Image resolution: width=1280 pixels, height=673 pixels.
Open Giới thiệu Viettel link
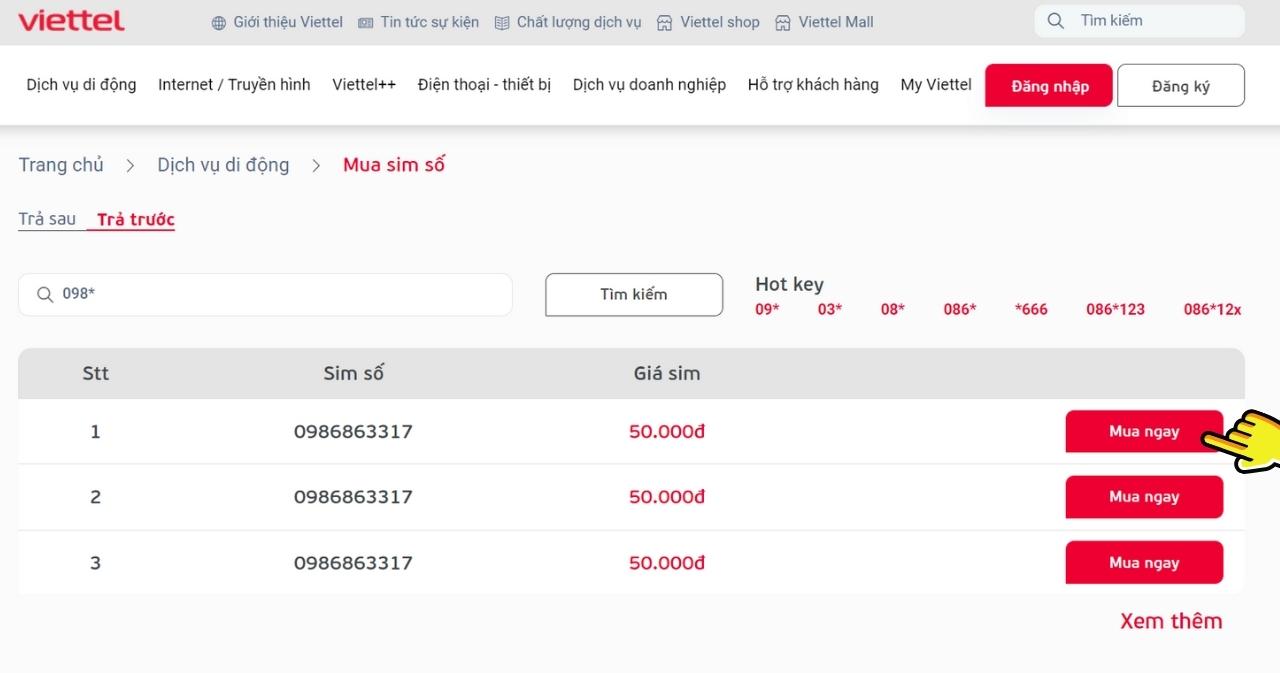coord(288,22)
